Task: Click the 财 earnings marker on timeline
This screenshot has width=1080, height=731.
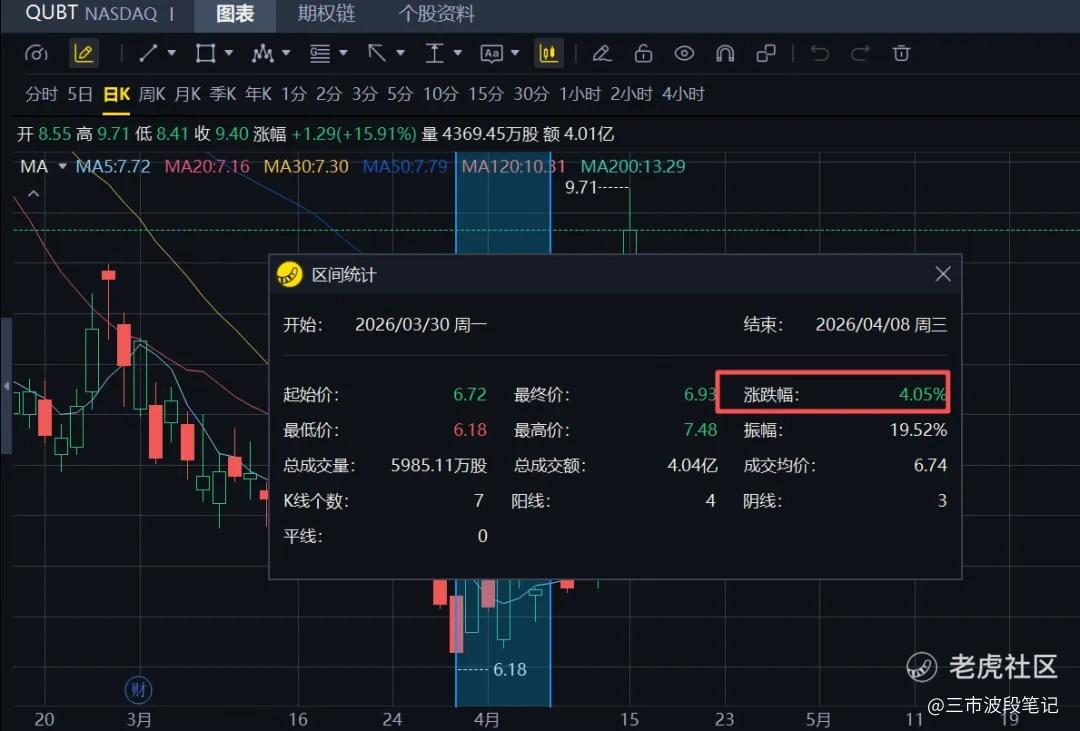Action: pos(138,688)
